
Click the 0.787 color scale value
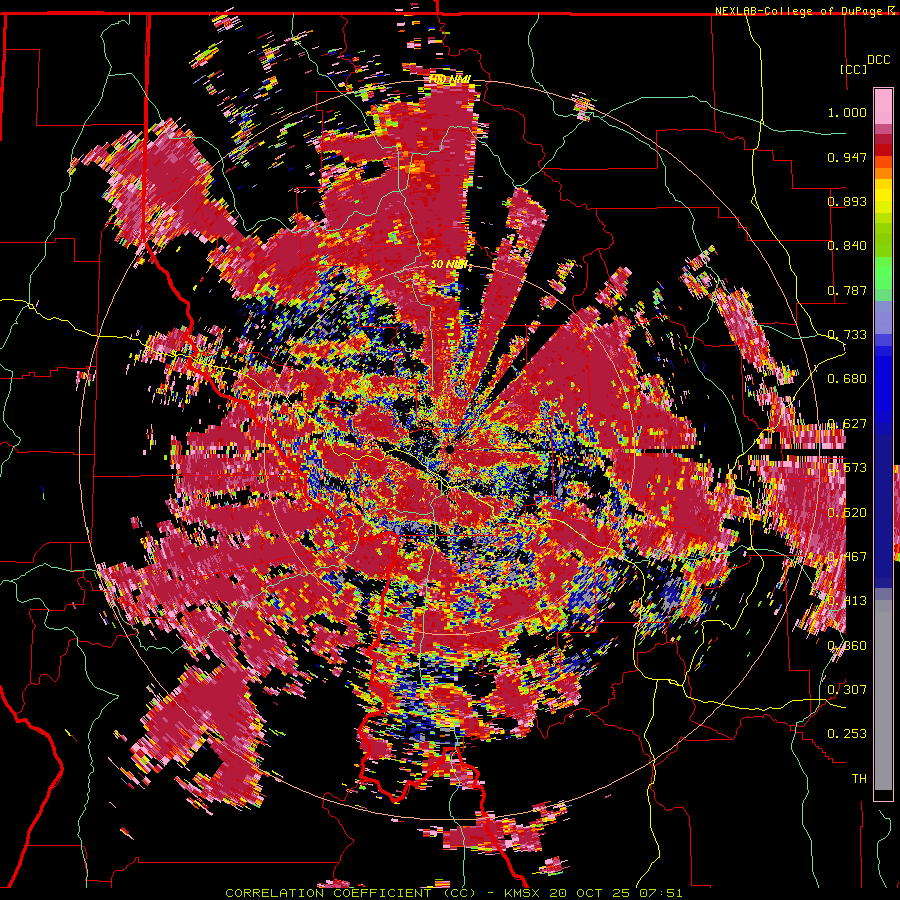tap(847, 290)
